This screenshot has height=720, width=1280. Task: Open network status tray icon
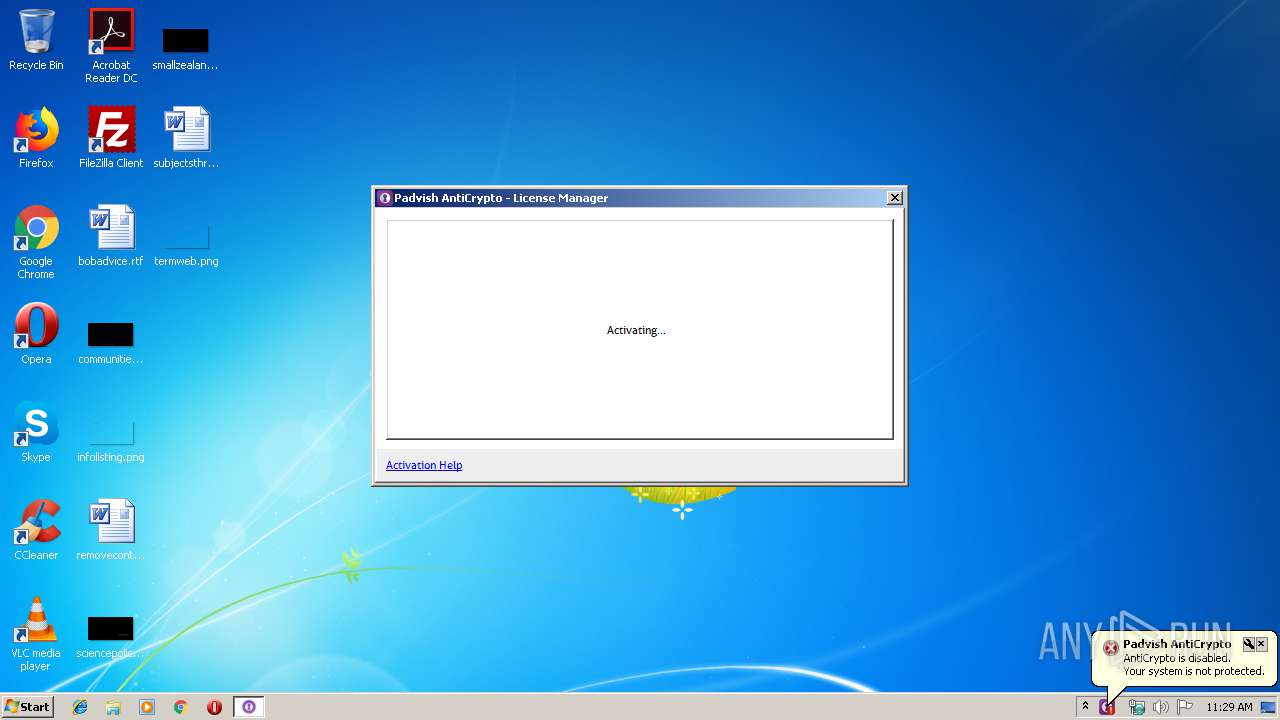pyautogui.click(x=1136, y=707)
